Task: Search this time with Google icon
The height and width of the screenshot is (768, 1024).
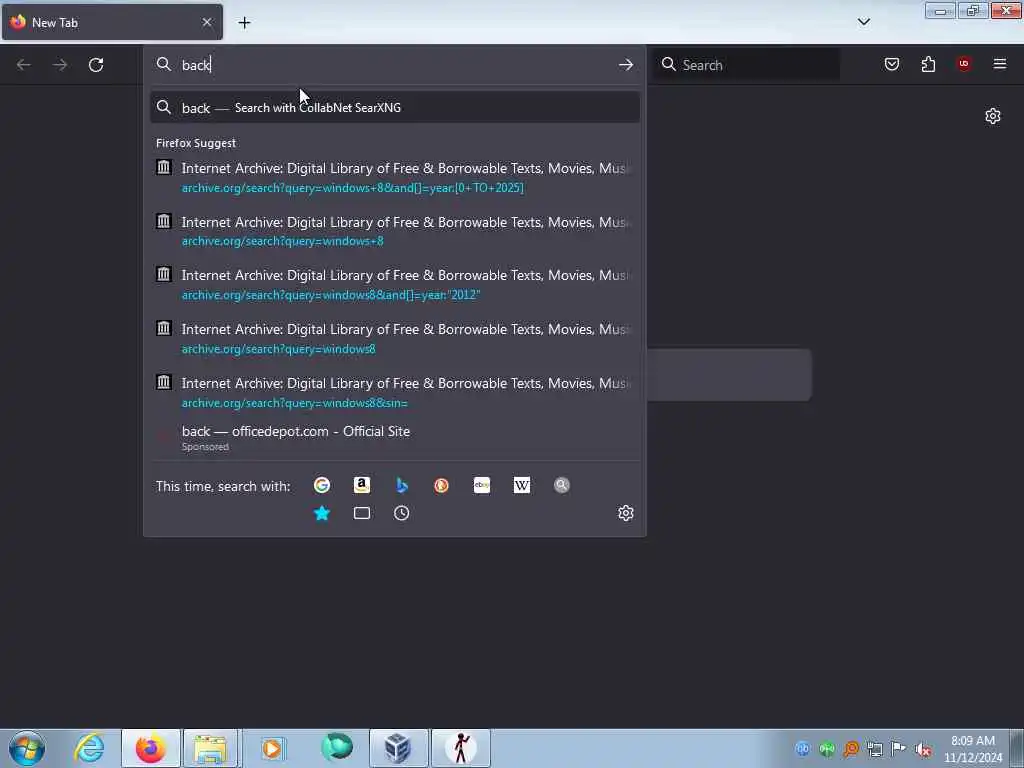Action: coord(321,485)
